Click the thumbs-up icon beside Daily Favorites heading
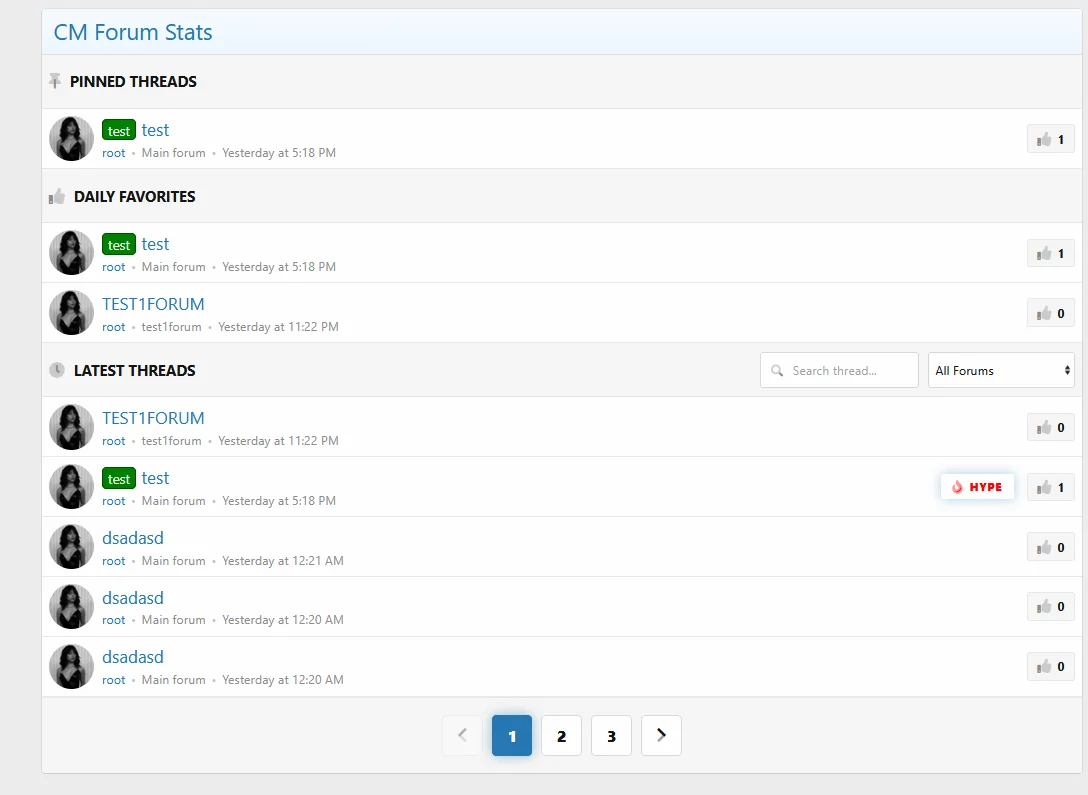Viewport: 1088px width, 795px height. pyautogui.click(x=57, y=197)
